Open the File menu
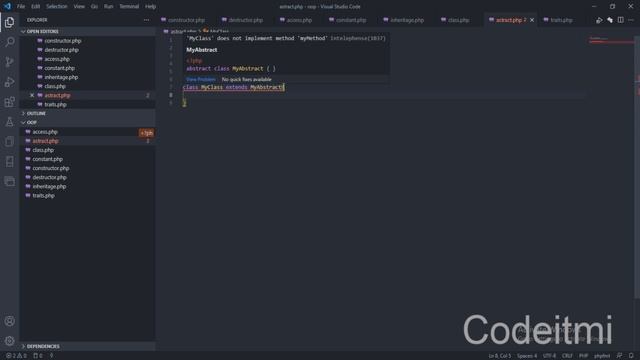Viewport: 640px width, 360px height. [x=21, y=6]
